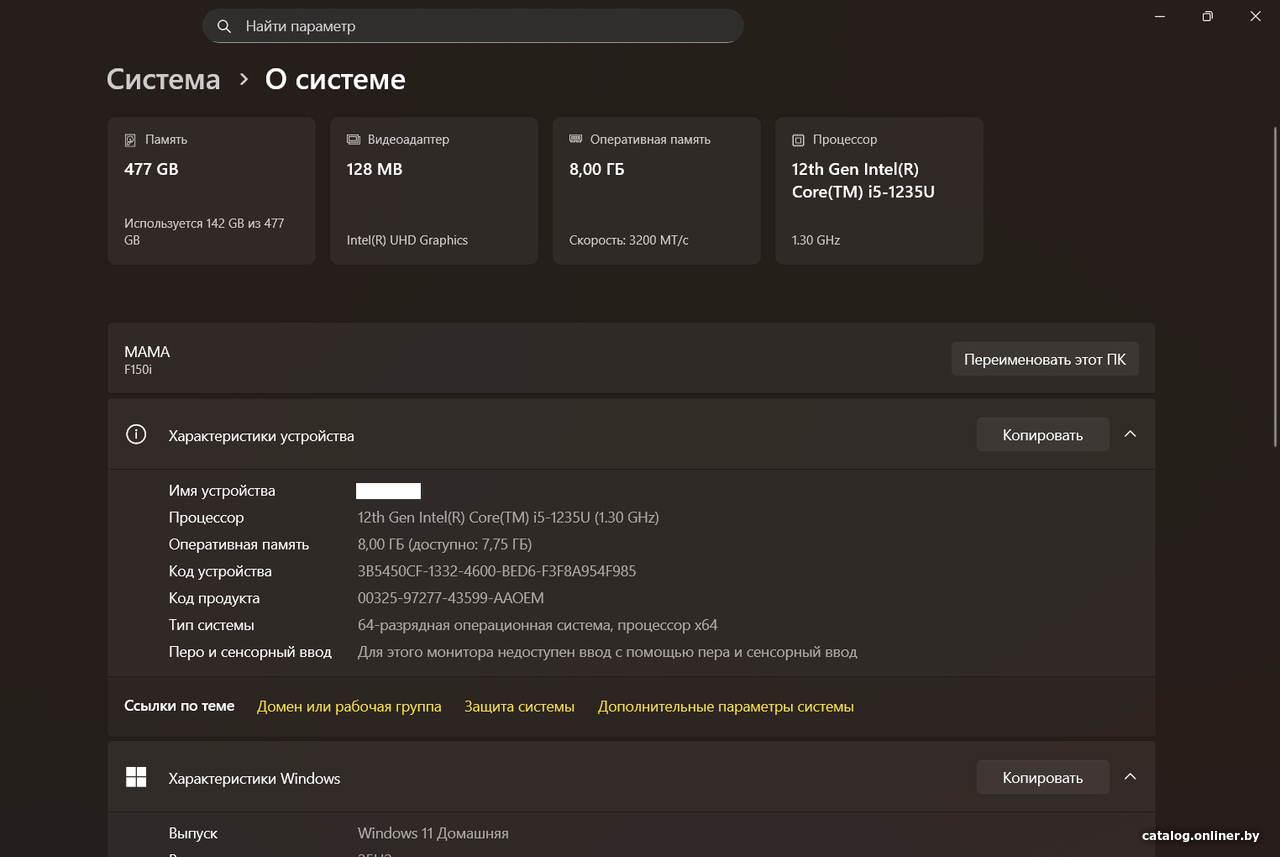The height and width of the screenshot is (857, 1280).
Task: Minimize the Settings window
Action: pos(1160,16)
